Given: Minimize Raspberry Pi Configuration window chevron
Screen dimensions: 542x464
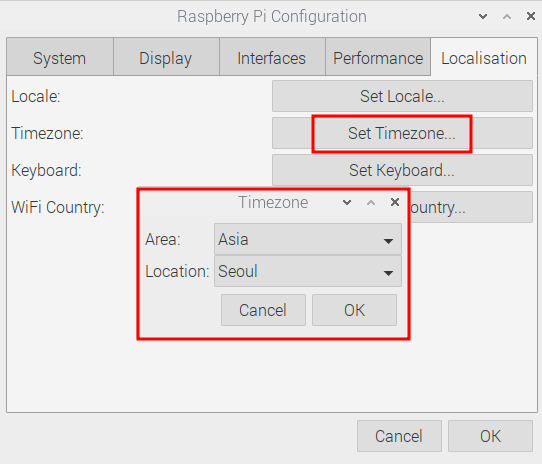Looking at the screenshot, I should coord(483,16).
